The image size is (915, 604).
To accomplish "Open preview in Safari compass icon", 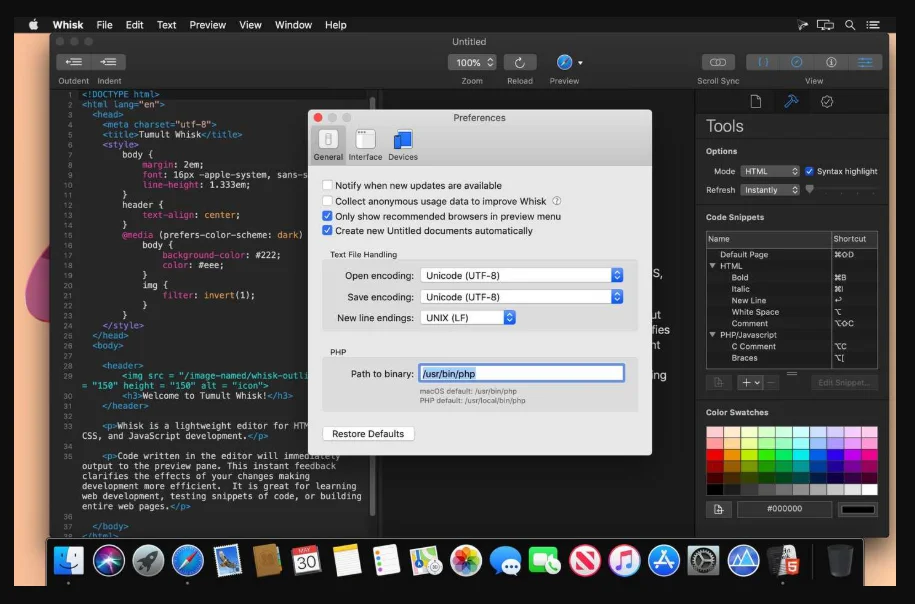I will (x=564, y=62).
